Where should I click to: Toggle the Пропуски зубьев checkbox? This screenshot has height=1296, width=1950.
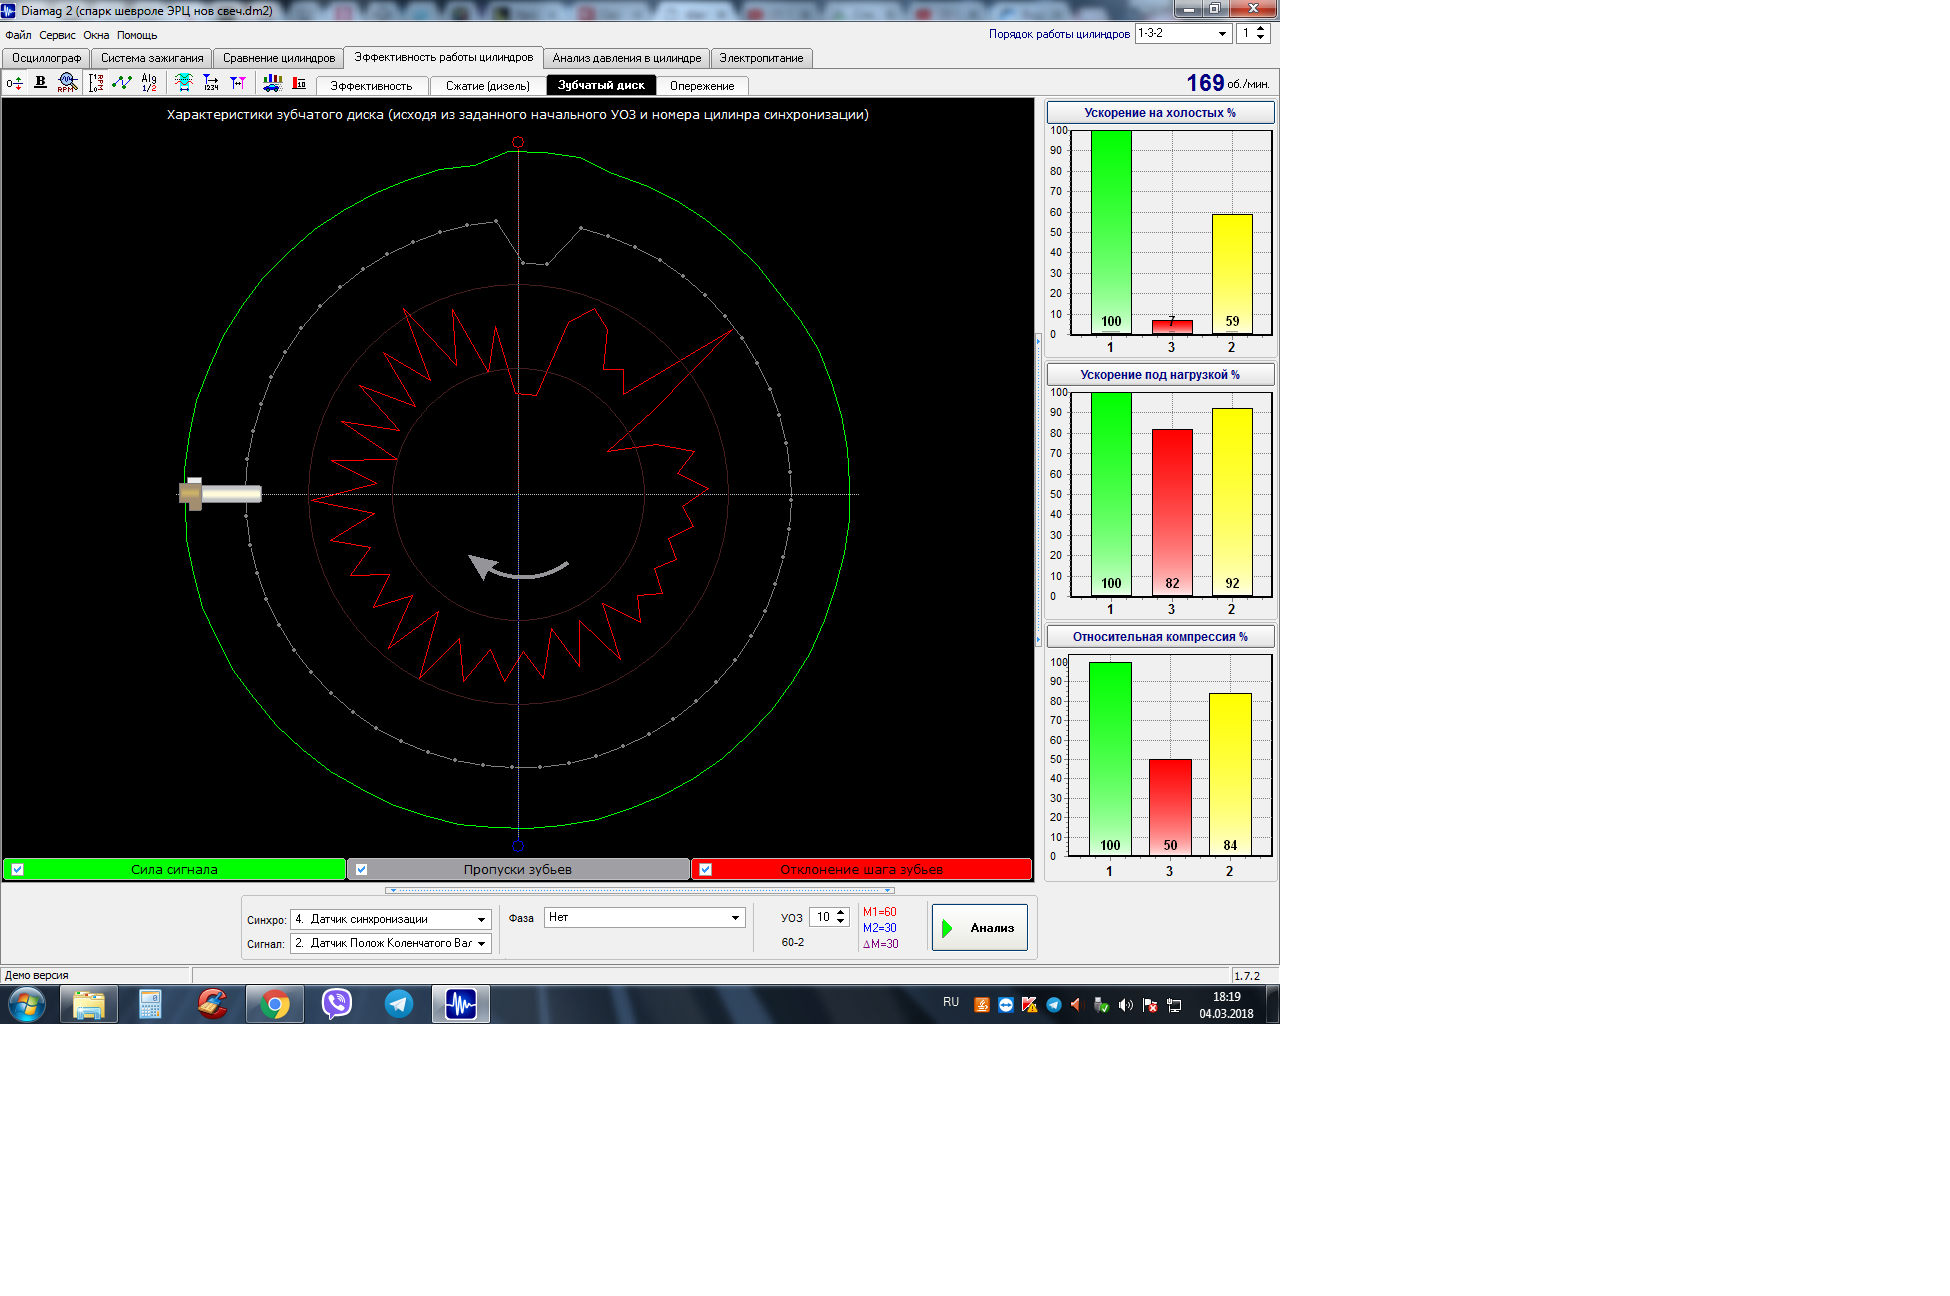tap(361, 869)
